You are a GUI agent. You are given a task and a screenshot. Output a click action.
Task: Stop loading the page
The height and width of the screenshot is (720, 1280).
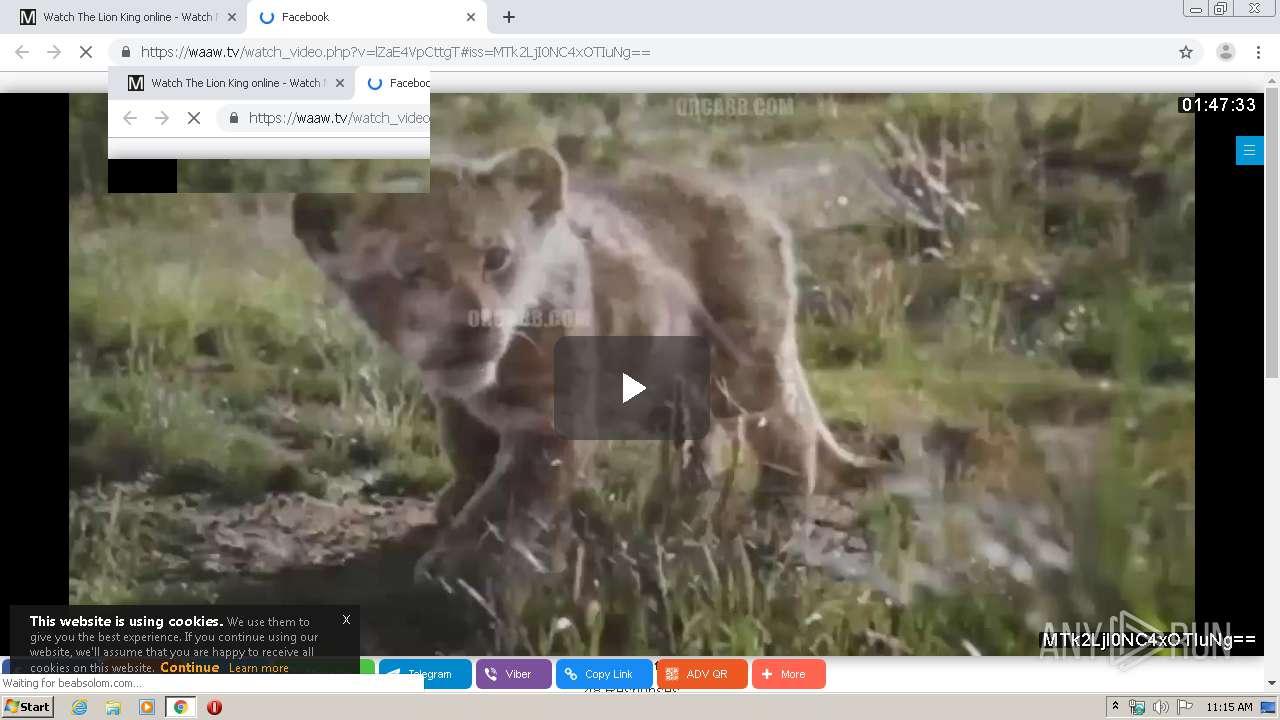86,52
